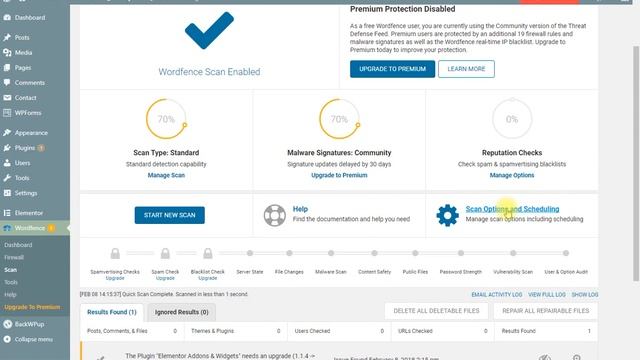Image resolution: width=640 pixels, height=360 pixels.
Task: Click Upgrade under Spamvertising Checks
Action: click(x=115, y=278)
